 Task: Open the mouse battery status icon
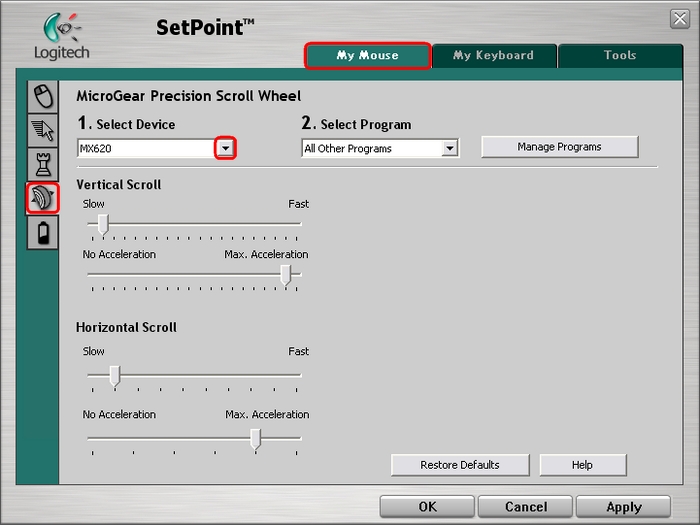point(43,233)
